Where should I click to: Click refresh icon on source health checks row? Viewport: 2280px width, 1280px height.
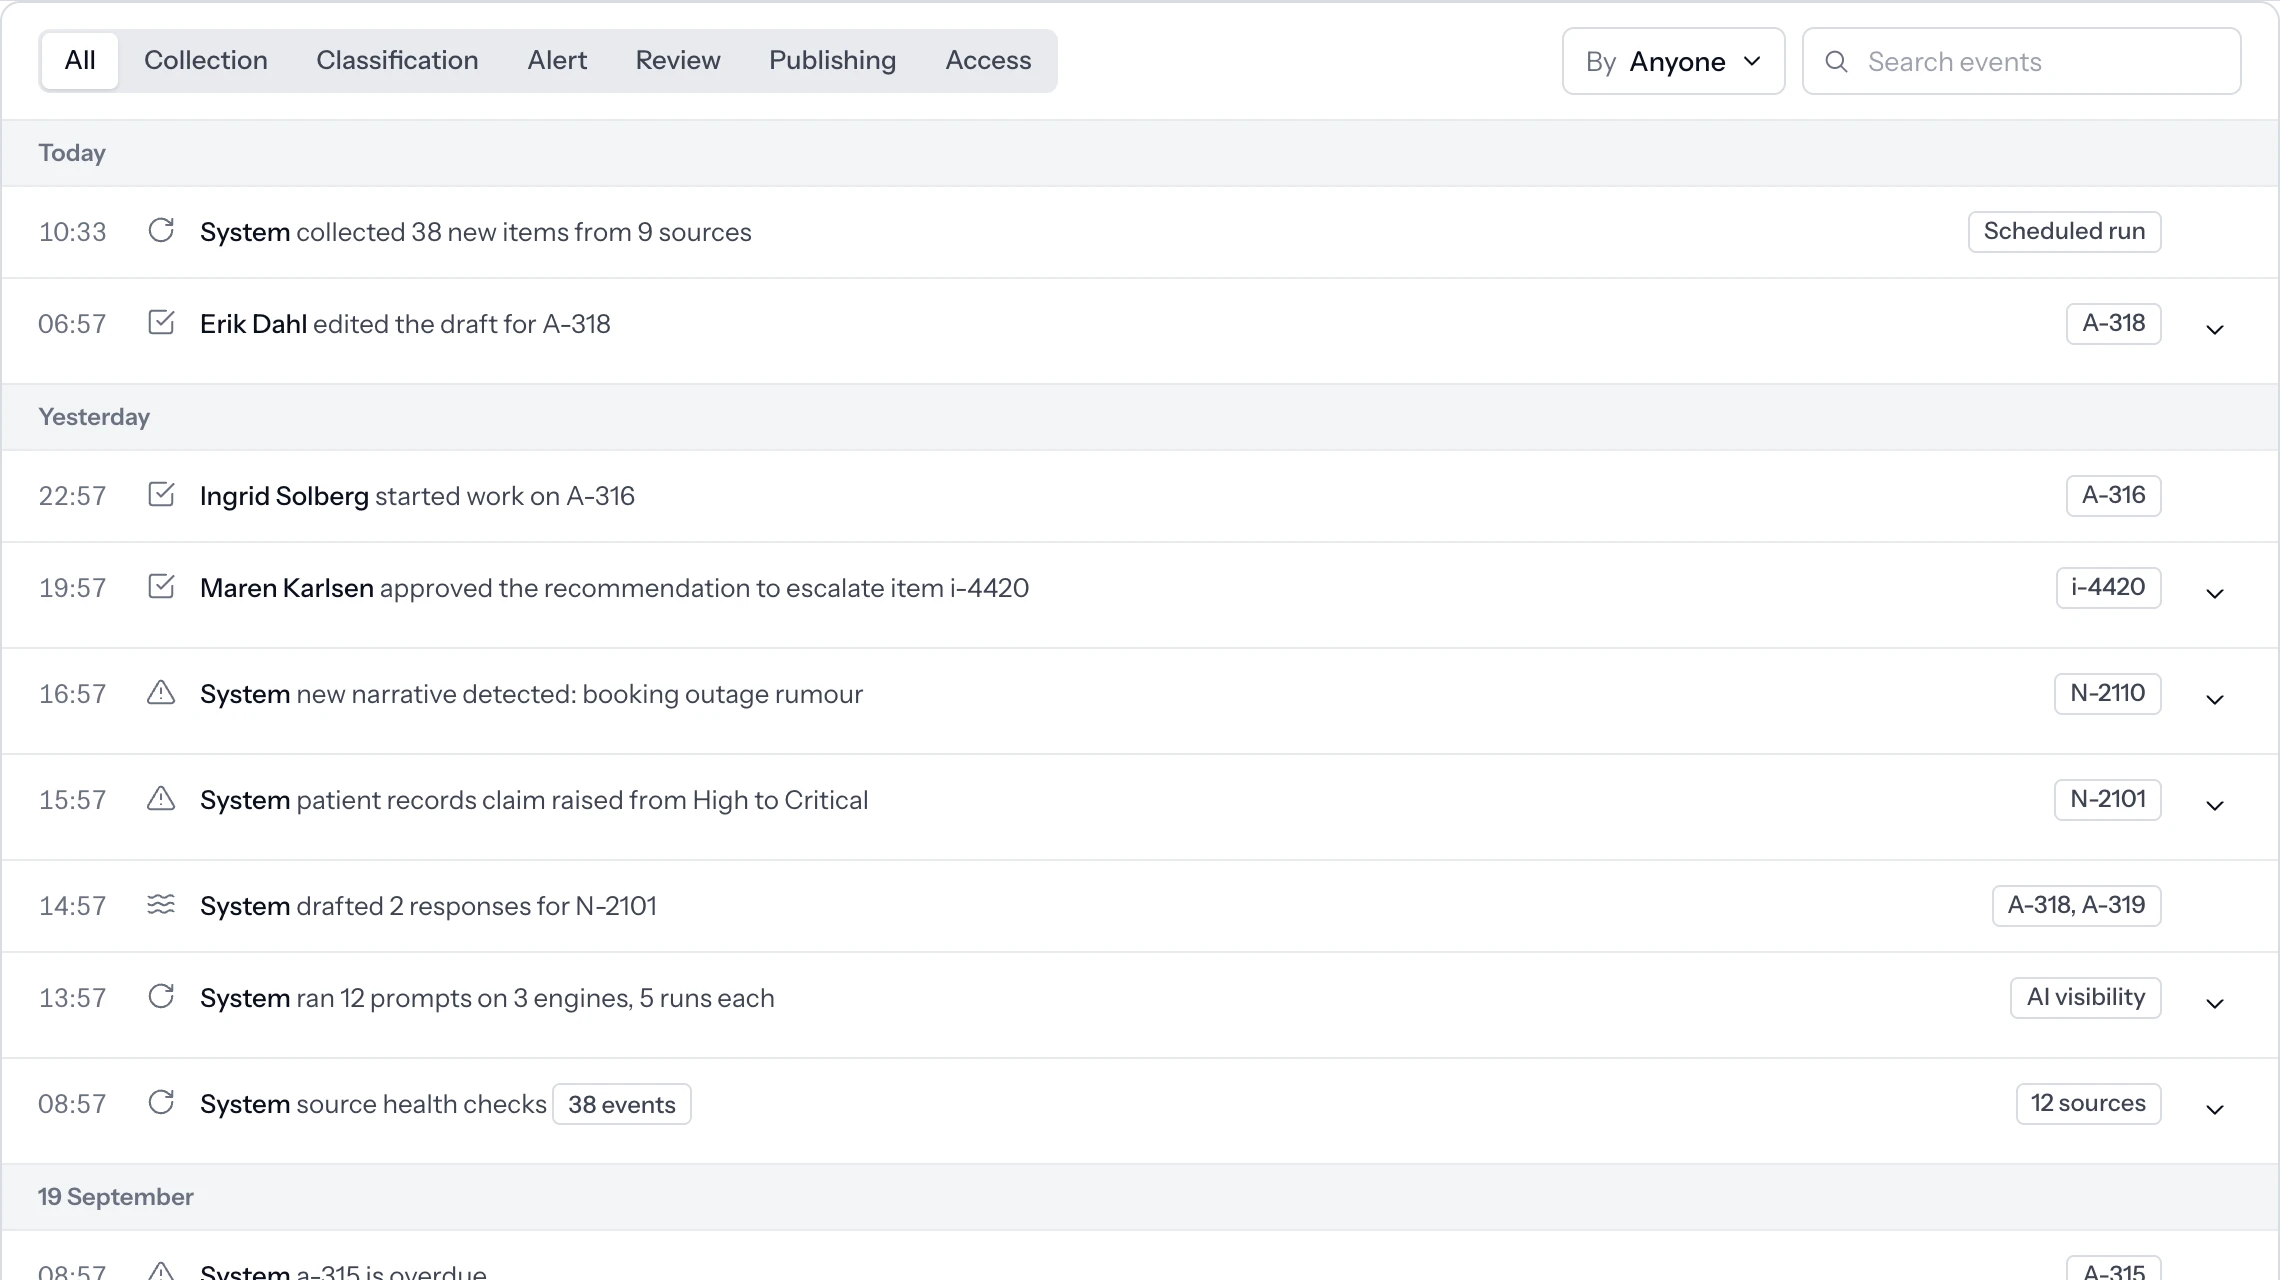(161, 1103)
